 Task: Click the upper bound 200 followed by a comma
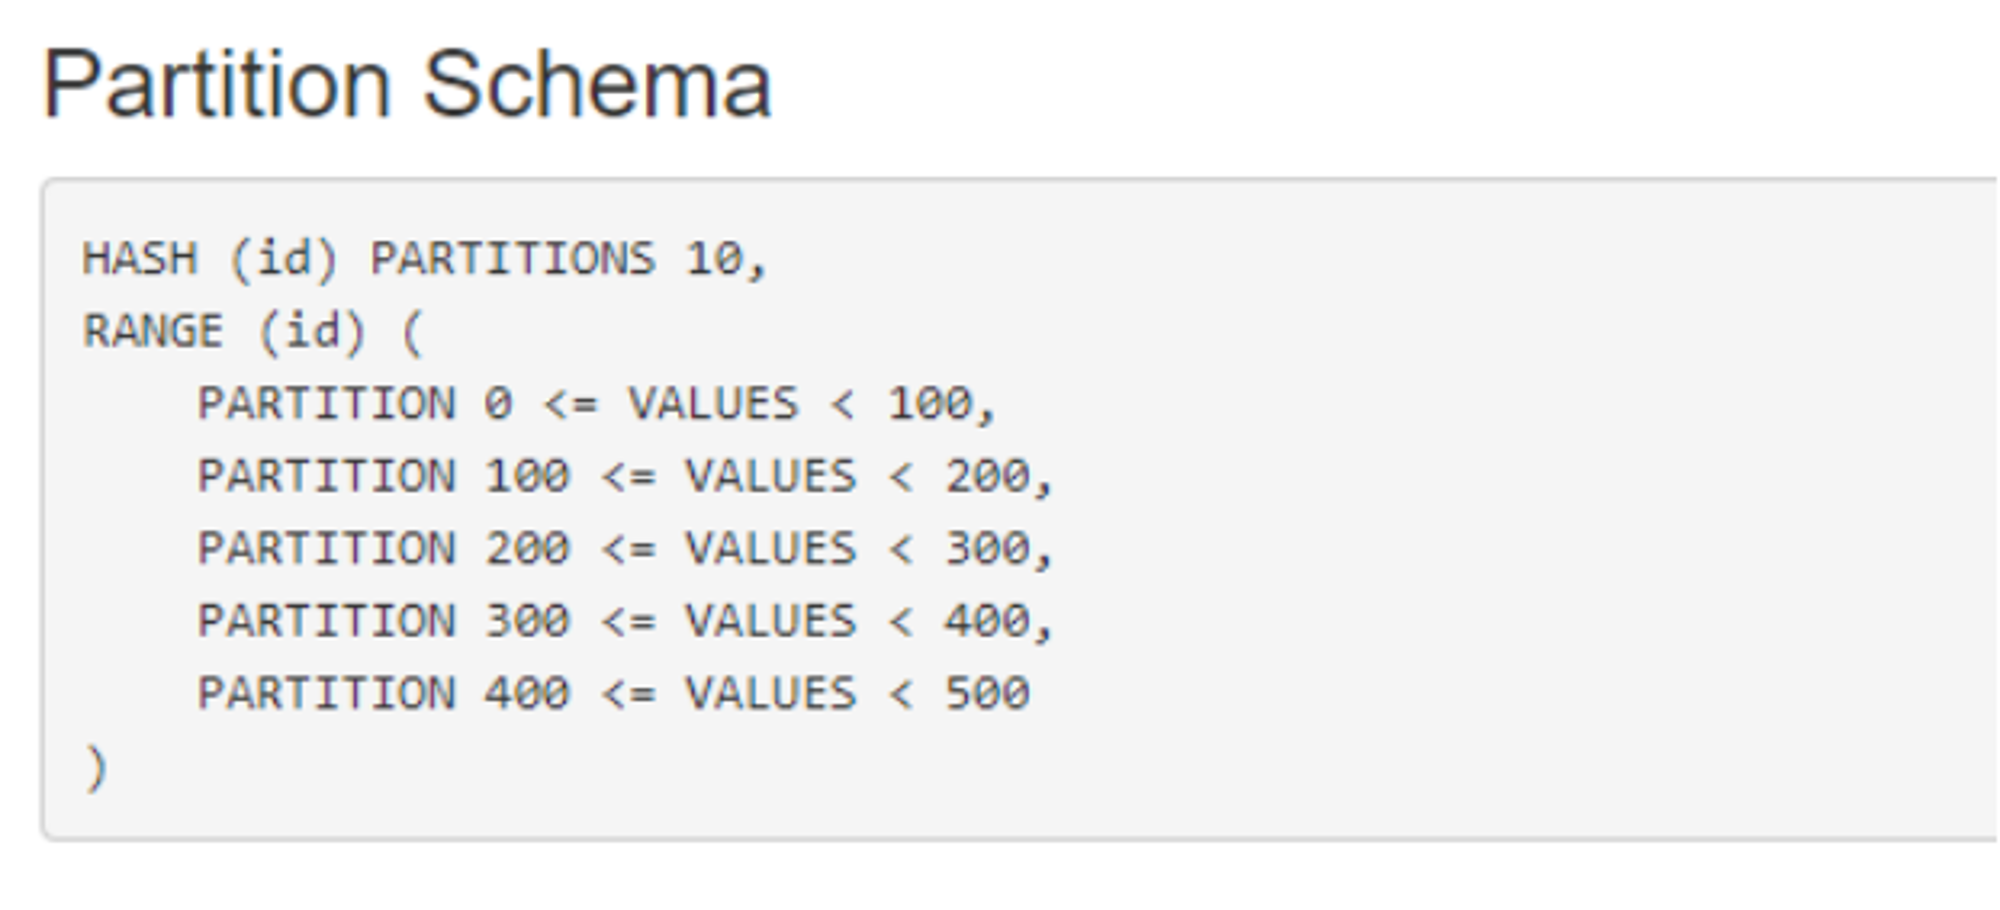coord(988,476)
